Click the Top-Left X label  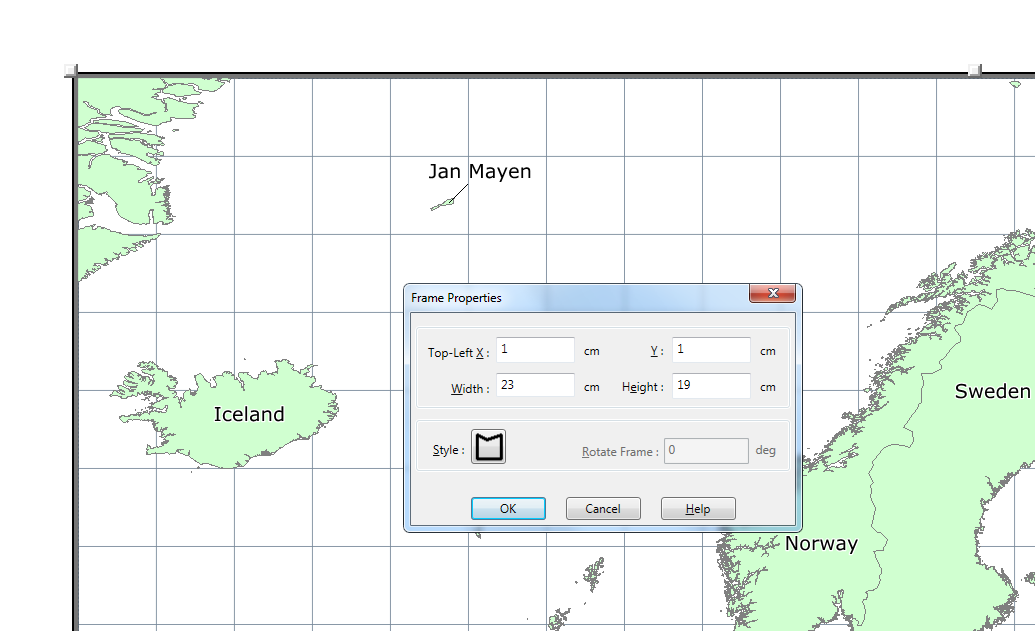458,352
